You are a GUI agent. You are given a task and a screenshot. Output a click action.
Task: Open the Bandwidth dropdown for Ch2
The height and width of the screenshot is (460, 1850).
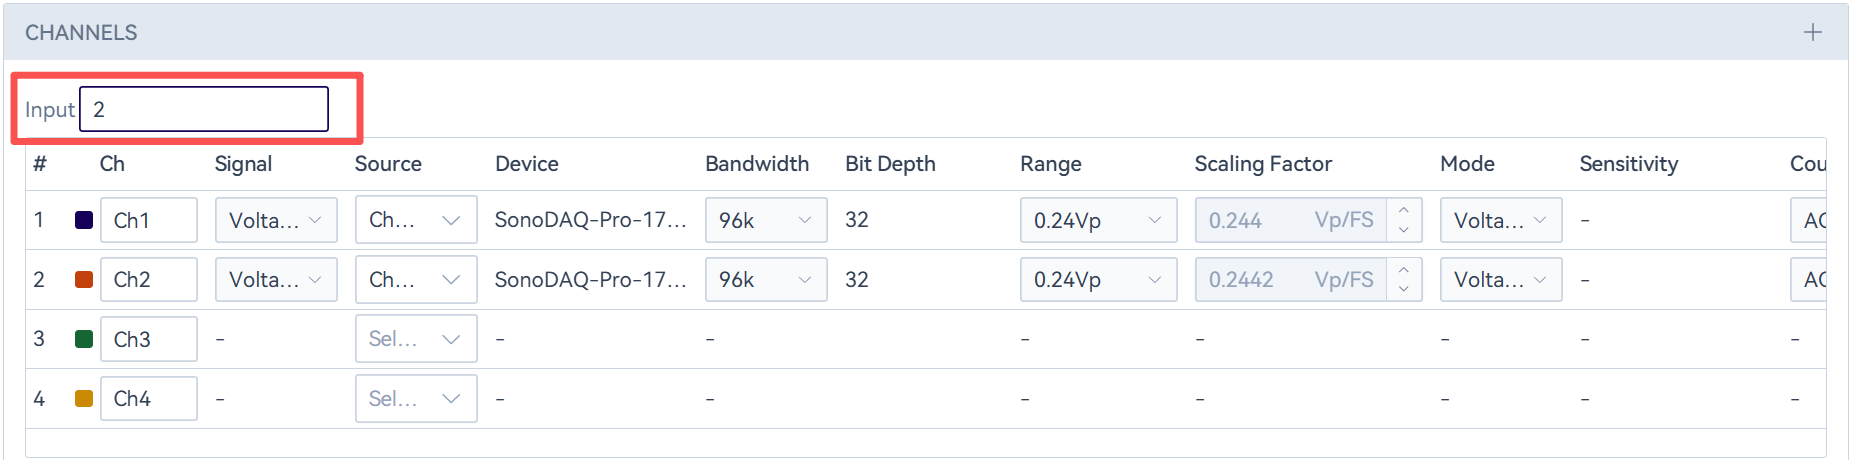[766, 280]
